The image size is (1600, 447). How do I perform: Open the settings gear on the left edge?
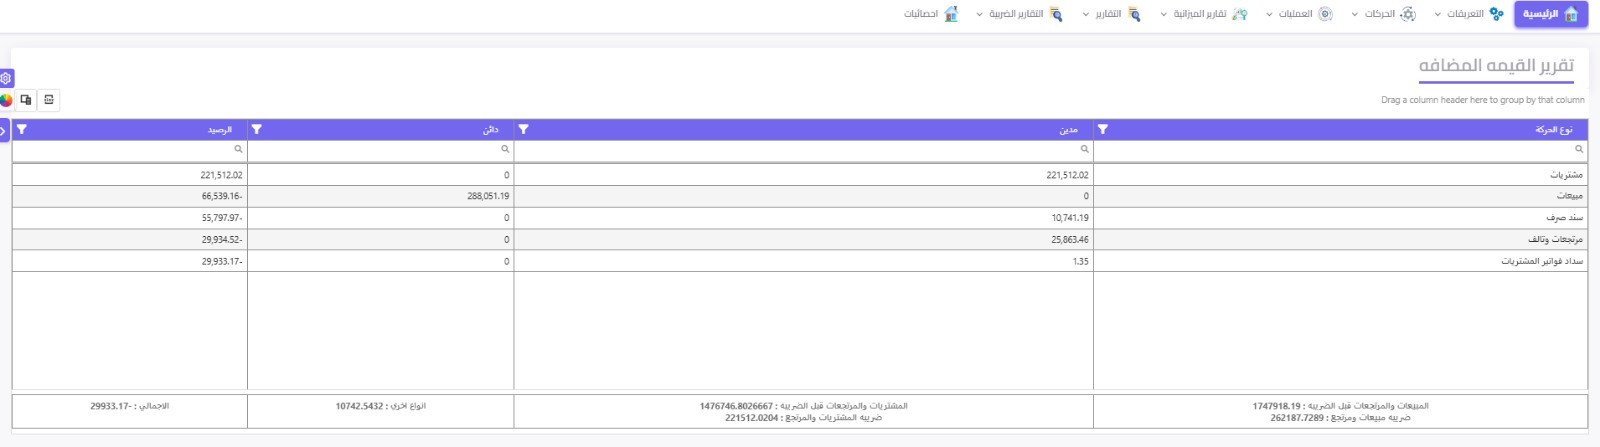click(6, 78)
